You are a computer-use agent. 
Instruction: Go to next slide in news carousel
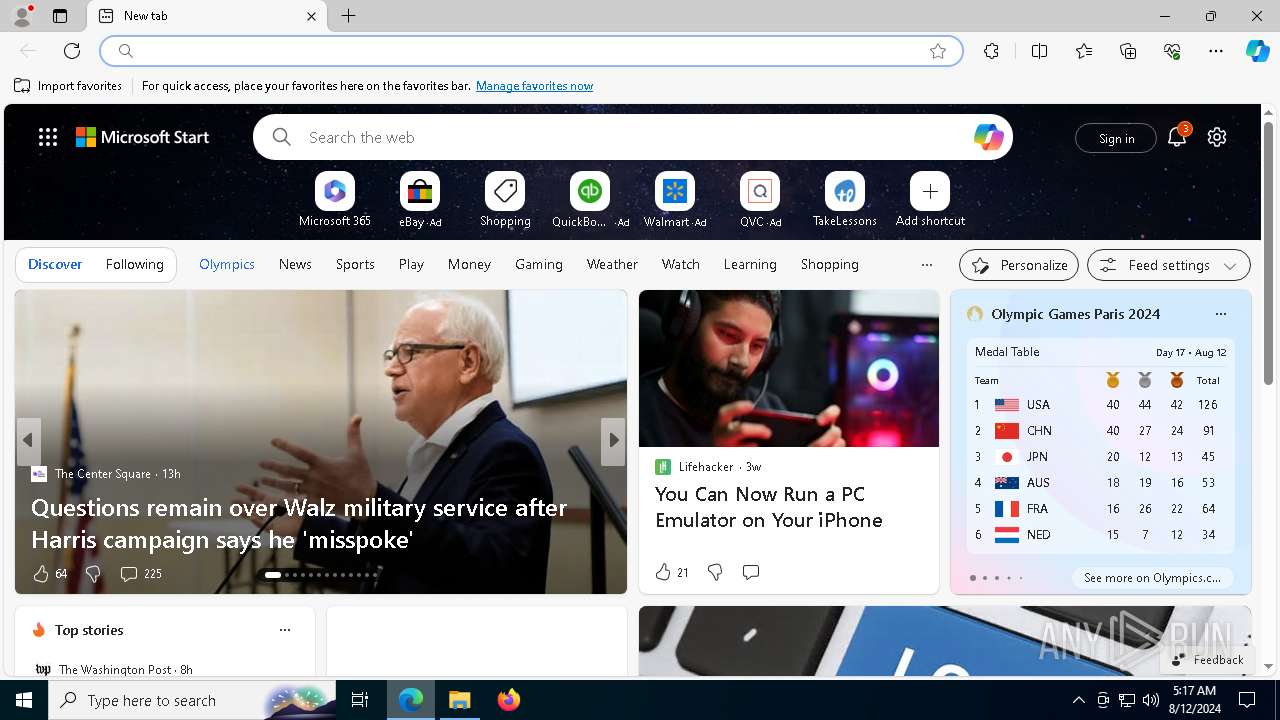(x=613, y=440)
